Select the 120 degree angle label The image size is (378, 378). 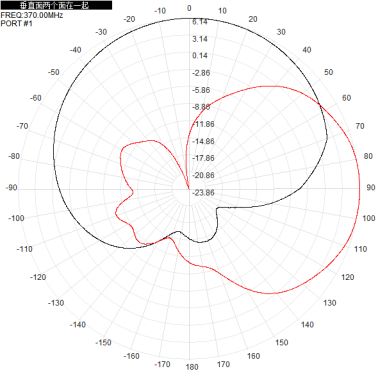[348, 277]
